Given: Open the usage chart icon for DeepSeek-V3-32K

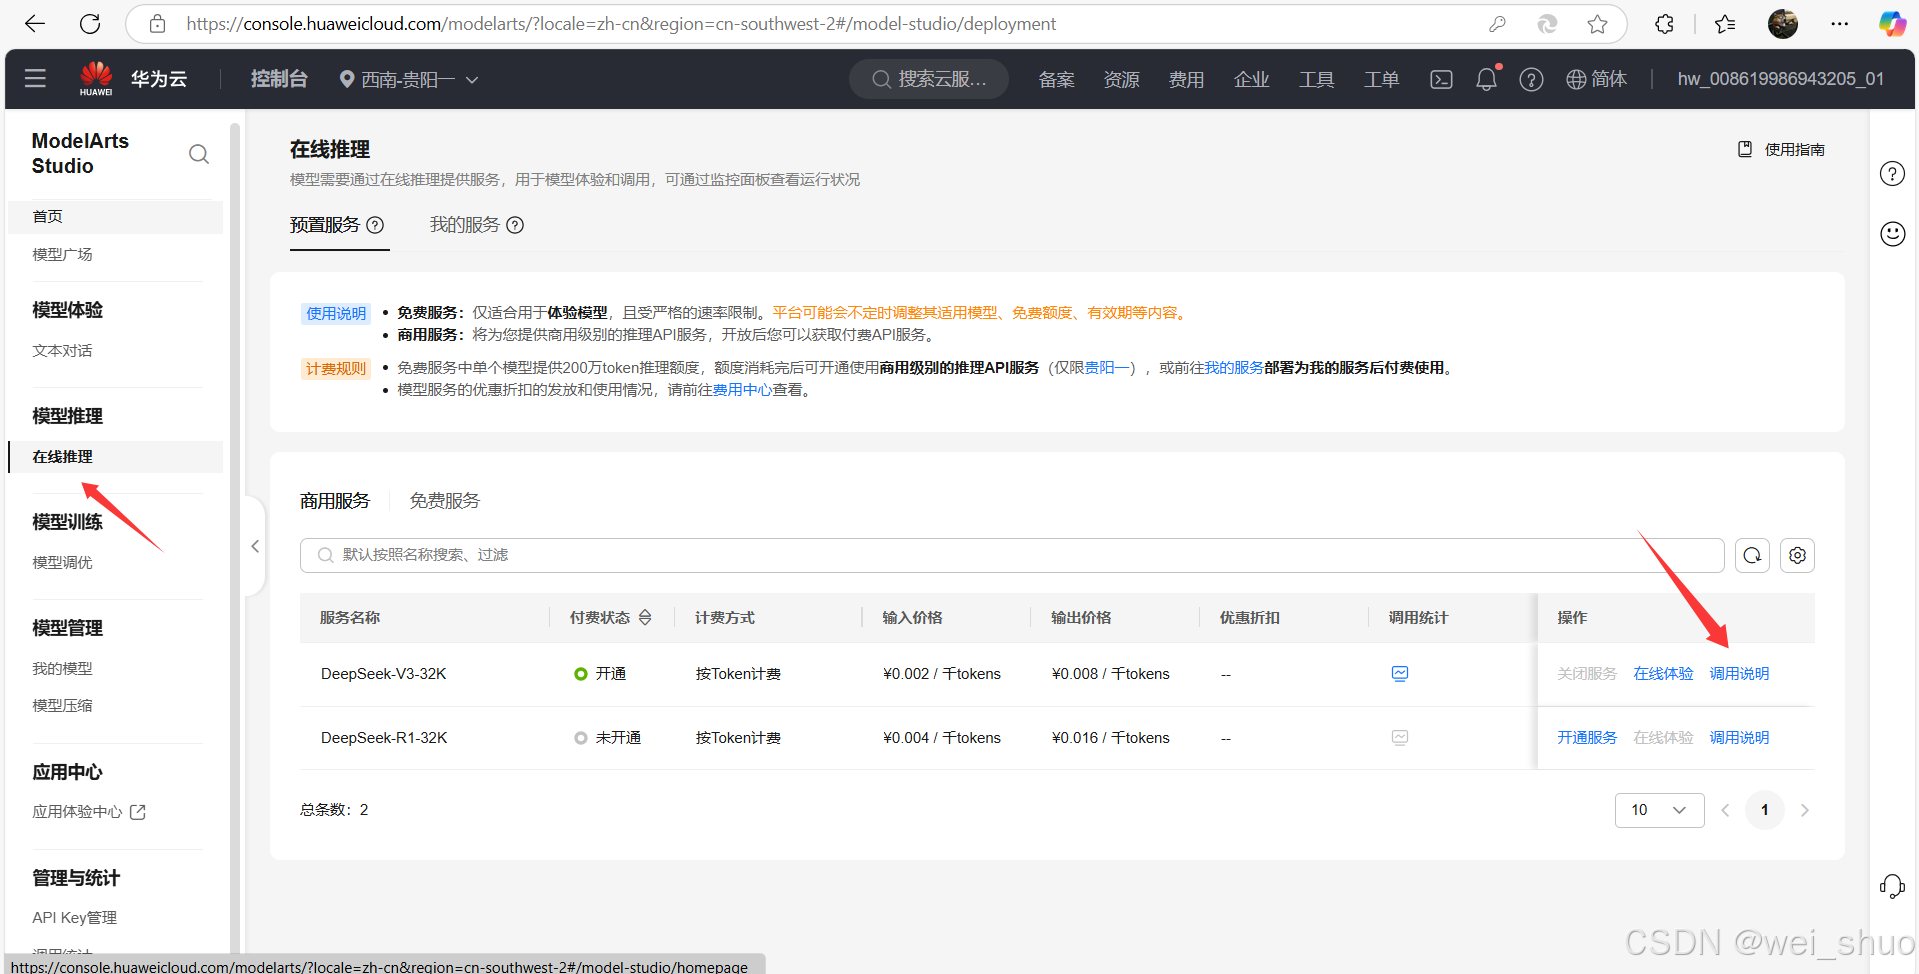Looking at the screenshot, I should click(x=1399, y=673).
